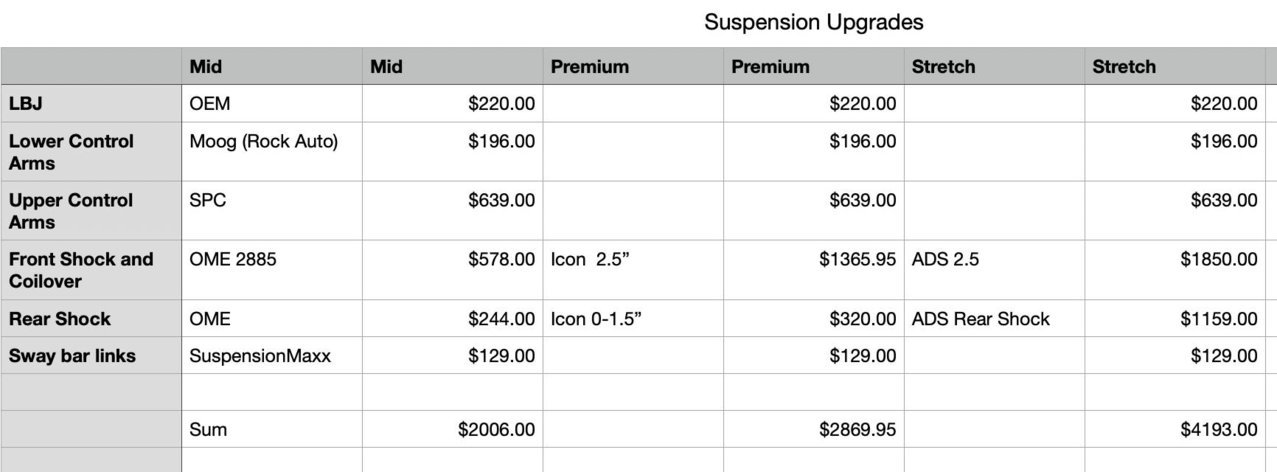Screen dimensions: 1277x472
Task: Select the LBJ row header cell
Action: point(91,103)
